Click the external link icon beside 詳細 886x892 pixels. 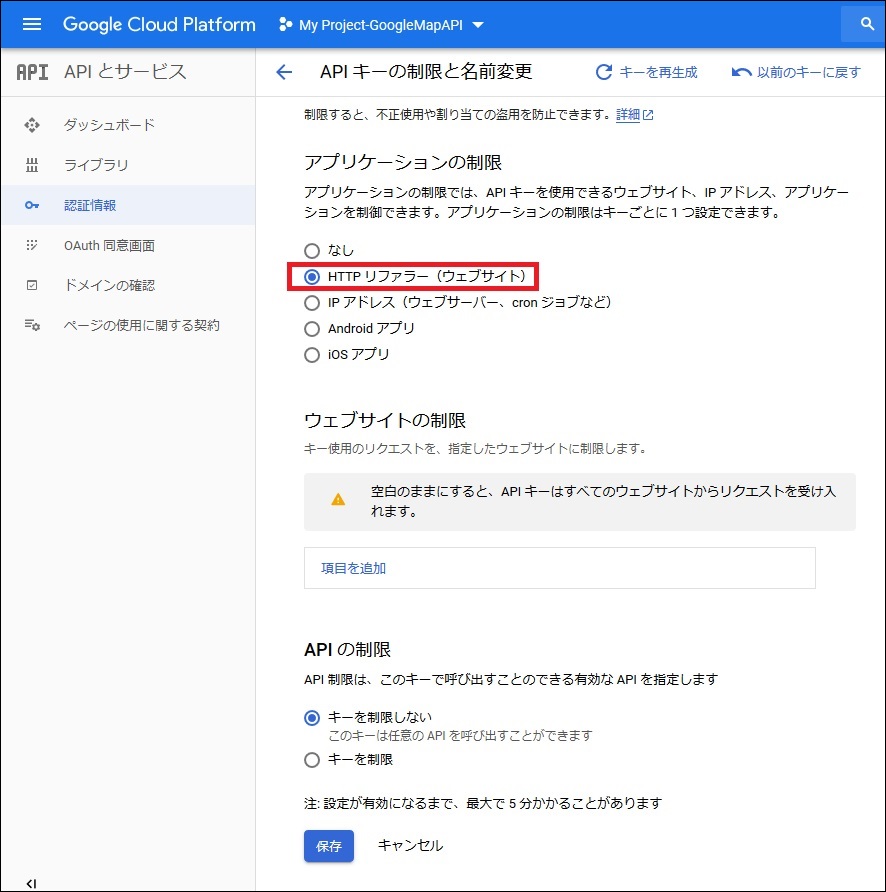pos(648,115)
